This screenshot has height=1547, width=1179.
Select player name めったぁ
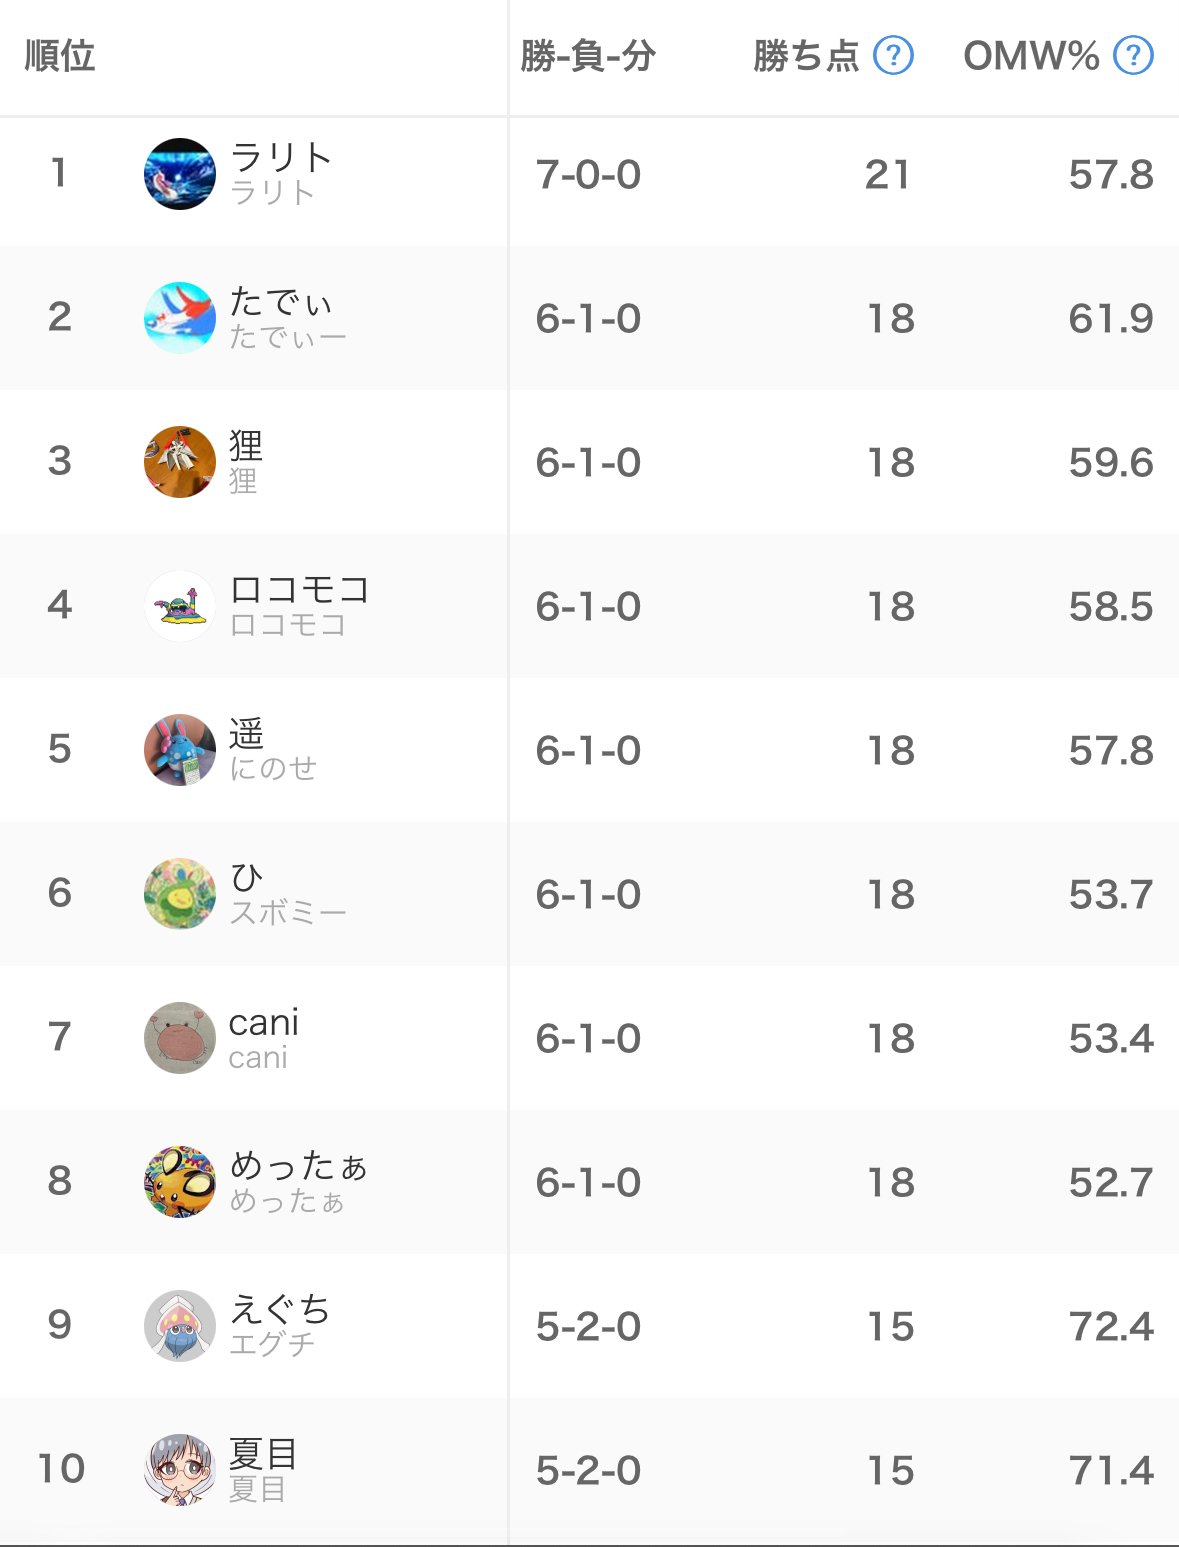click(x=298, y=1166)
